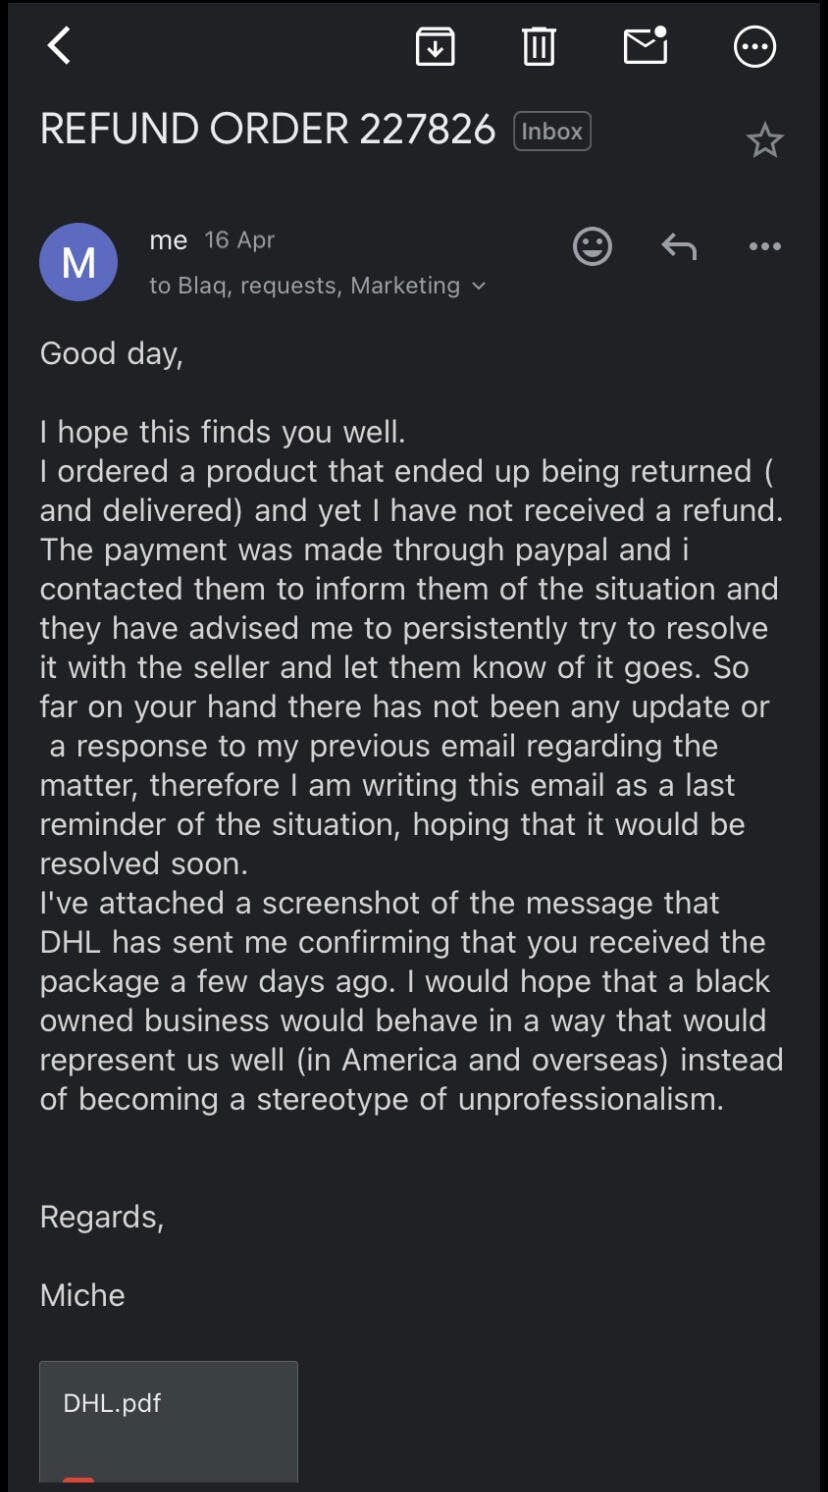The image size is (828, 1492).
Task: Mark the email as unread
Action: (x=645, y=46)
